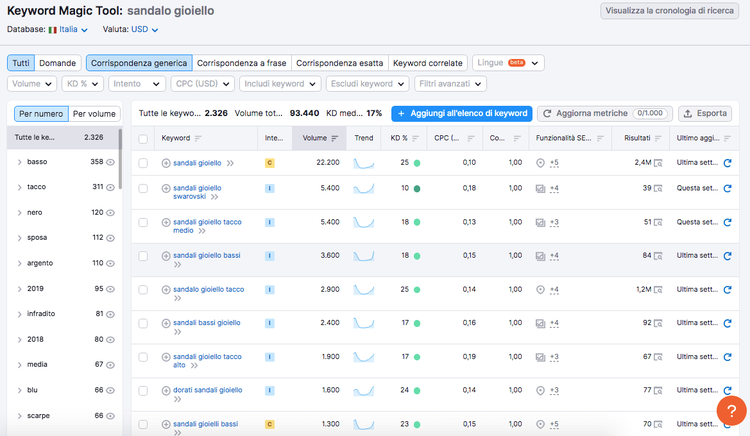This screenshot has height=436, width=750.
Task: Show SERP features icon for sandali gioiello
Action: [x=540, y=163]
